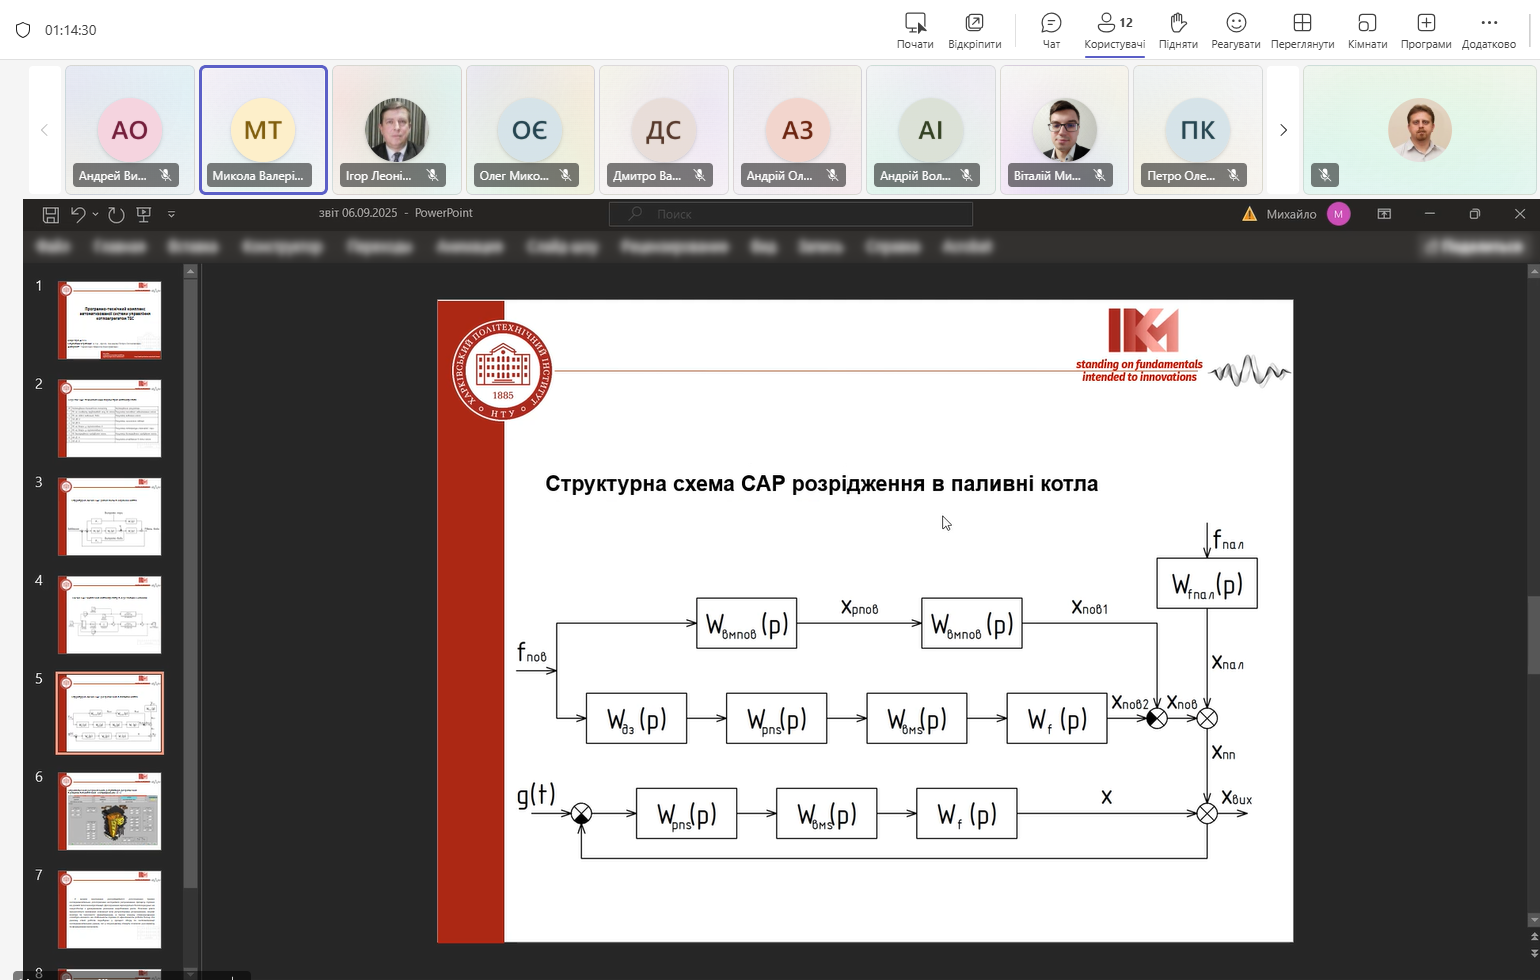Image resolution: width=1540 pixels, height=980 pixels.
Task: Click the pink М account avatar
Action: [1338, 214]
